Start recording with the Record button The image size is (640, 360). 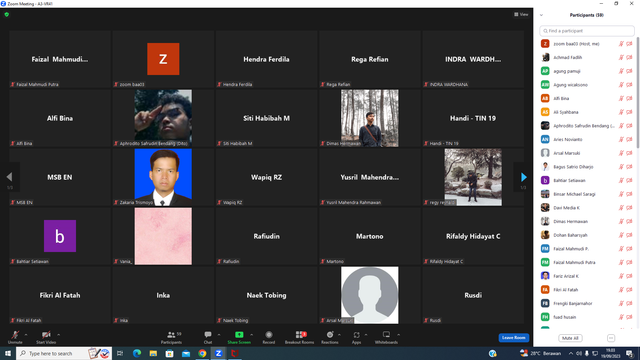(x=269, y=337)
